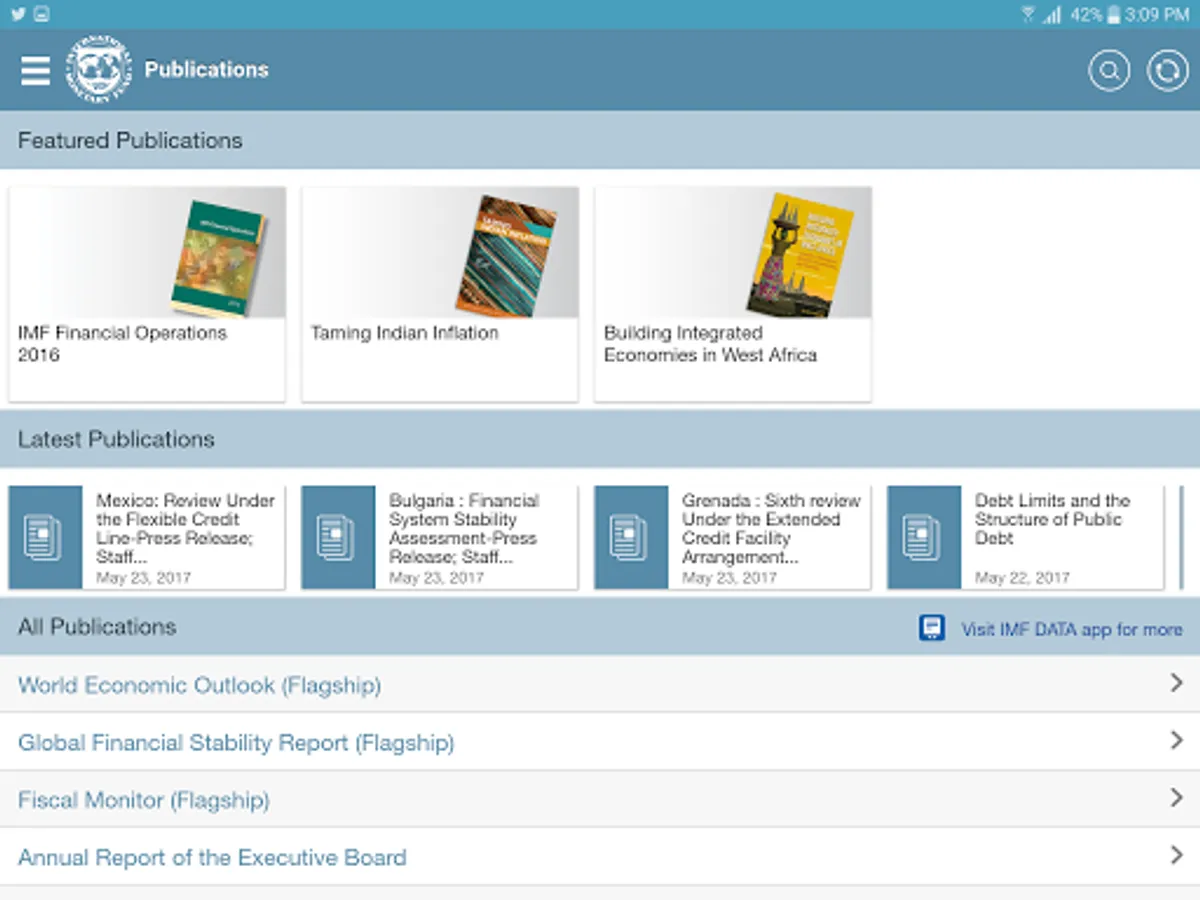Image resolution: width=1200 pixels, height=900 pixels.
Task: Open the Debt Limits document icon
Action: [924, 538]
